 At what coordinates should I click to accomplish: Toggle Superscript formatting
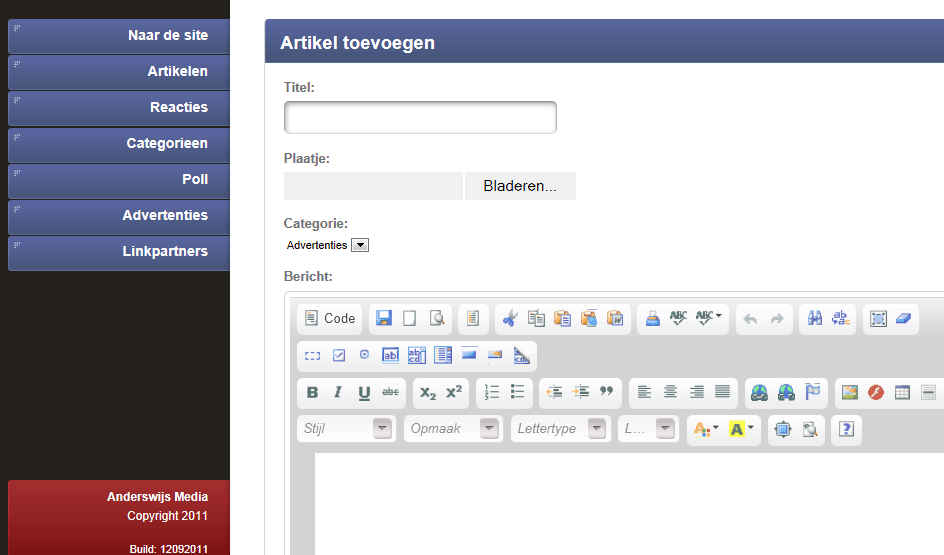tap(454, 392)
